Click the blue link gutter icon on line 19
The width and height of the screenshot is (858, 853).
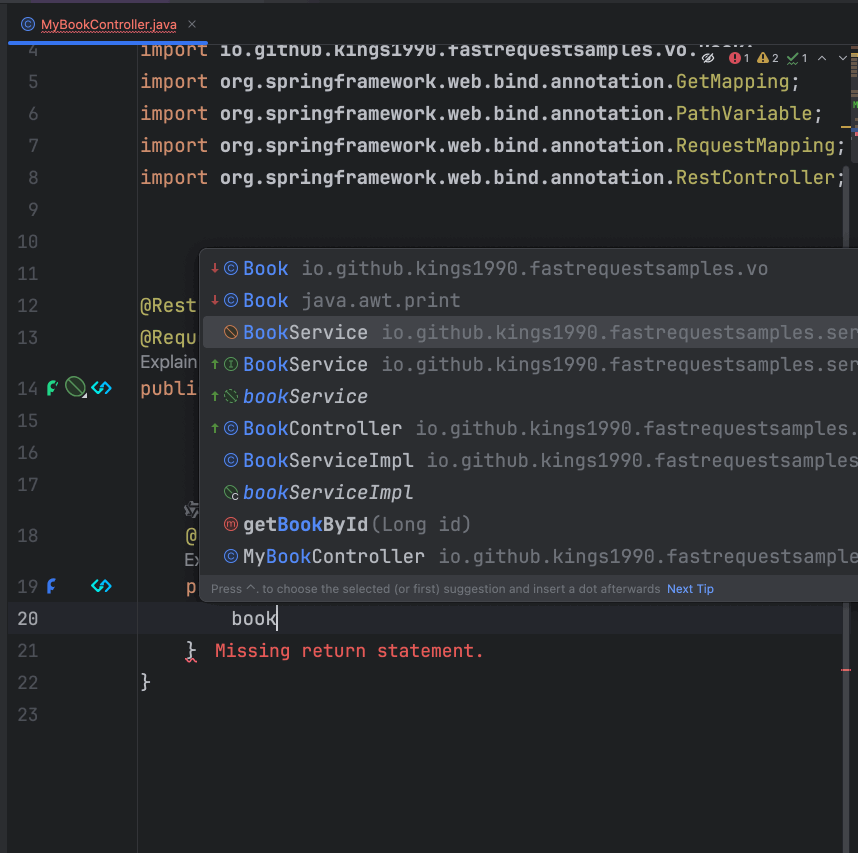(x=101, y=586)
